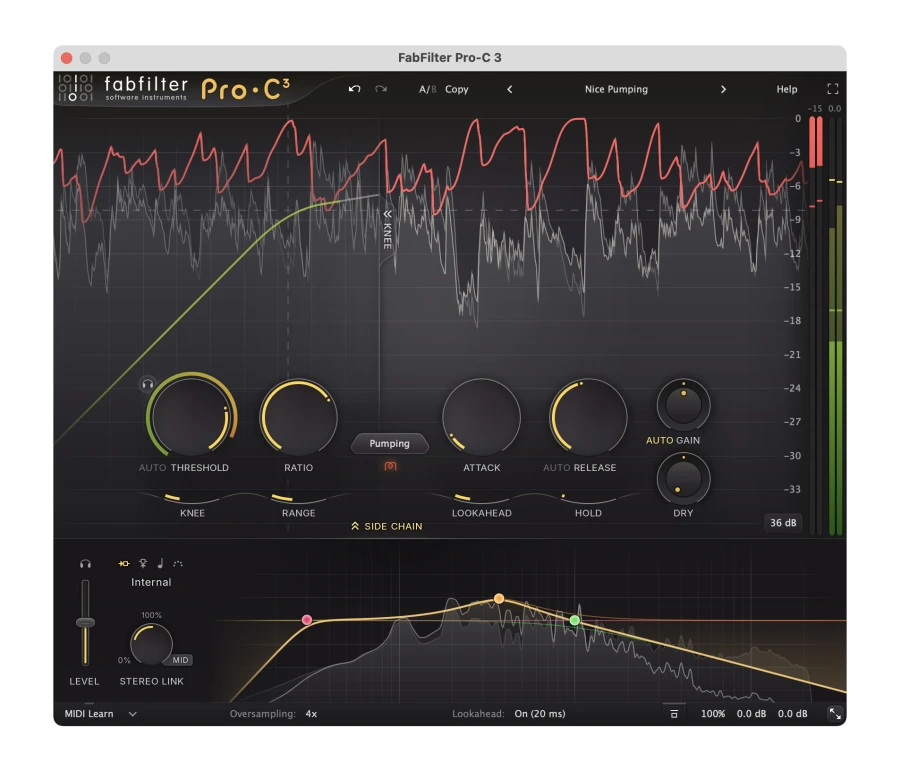900x771 pixels.
Task: Open the Help menu
Action: (786, 89)
